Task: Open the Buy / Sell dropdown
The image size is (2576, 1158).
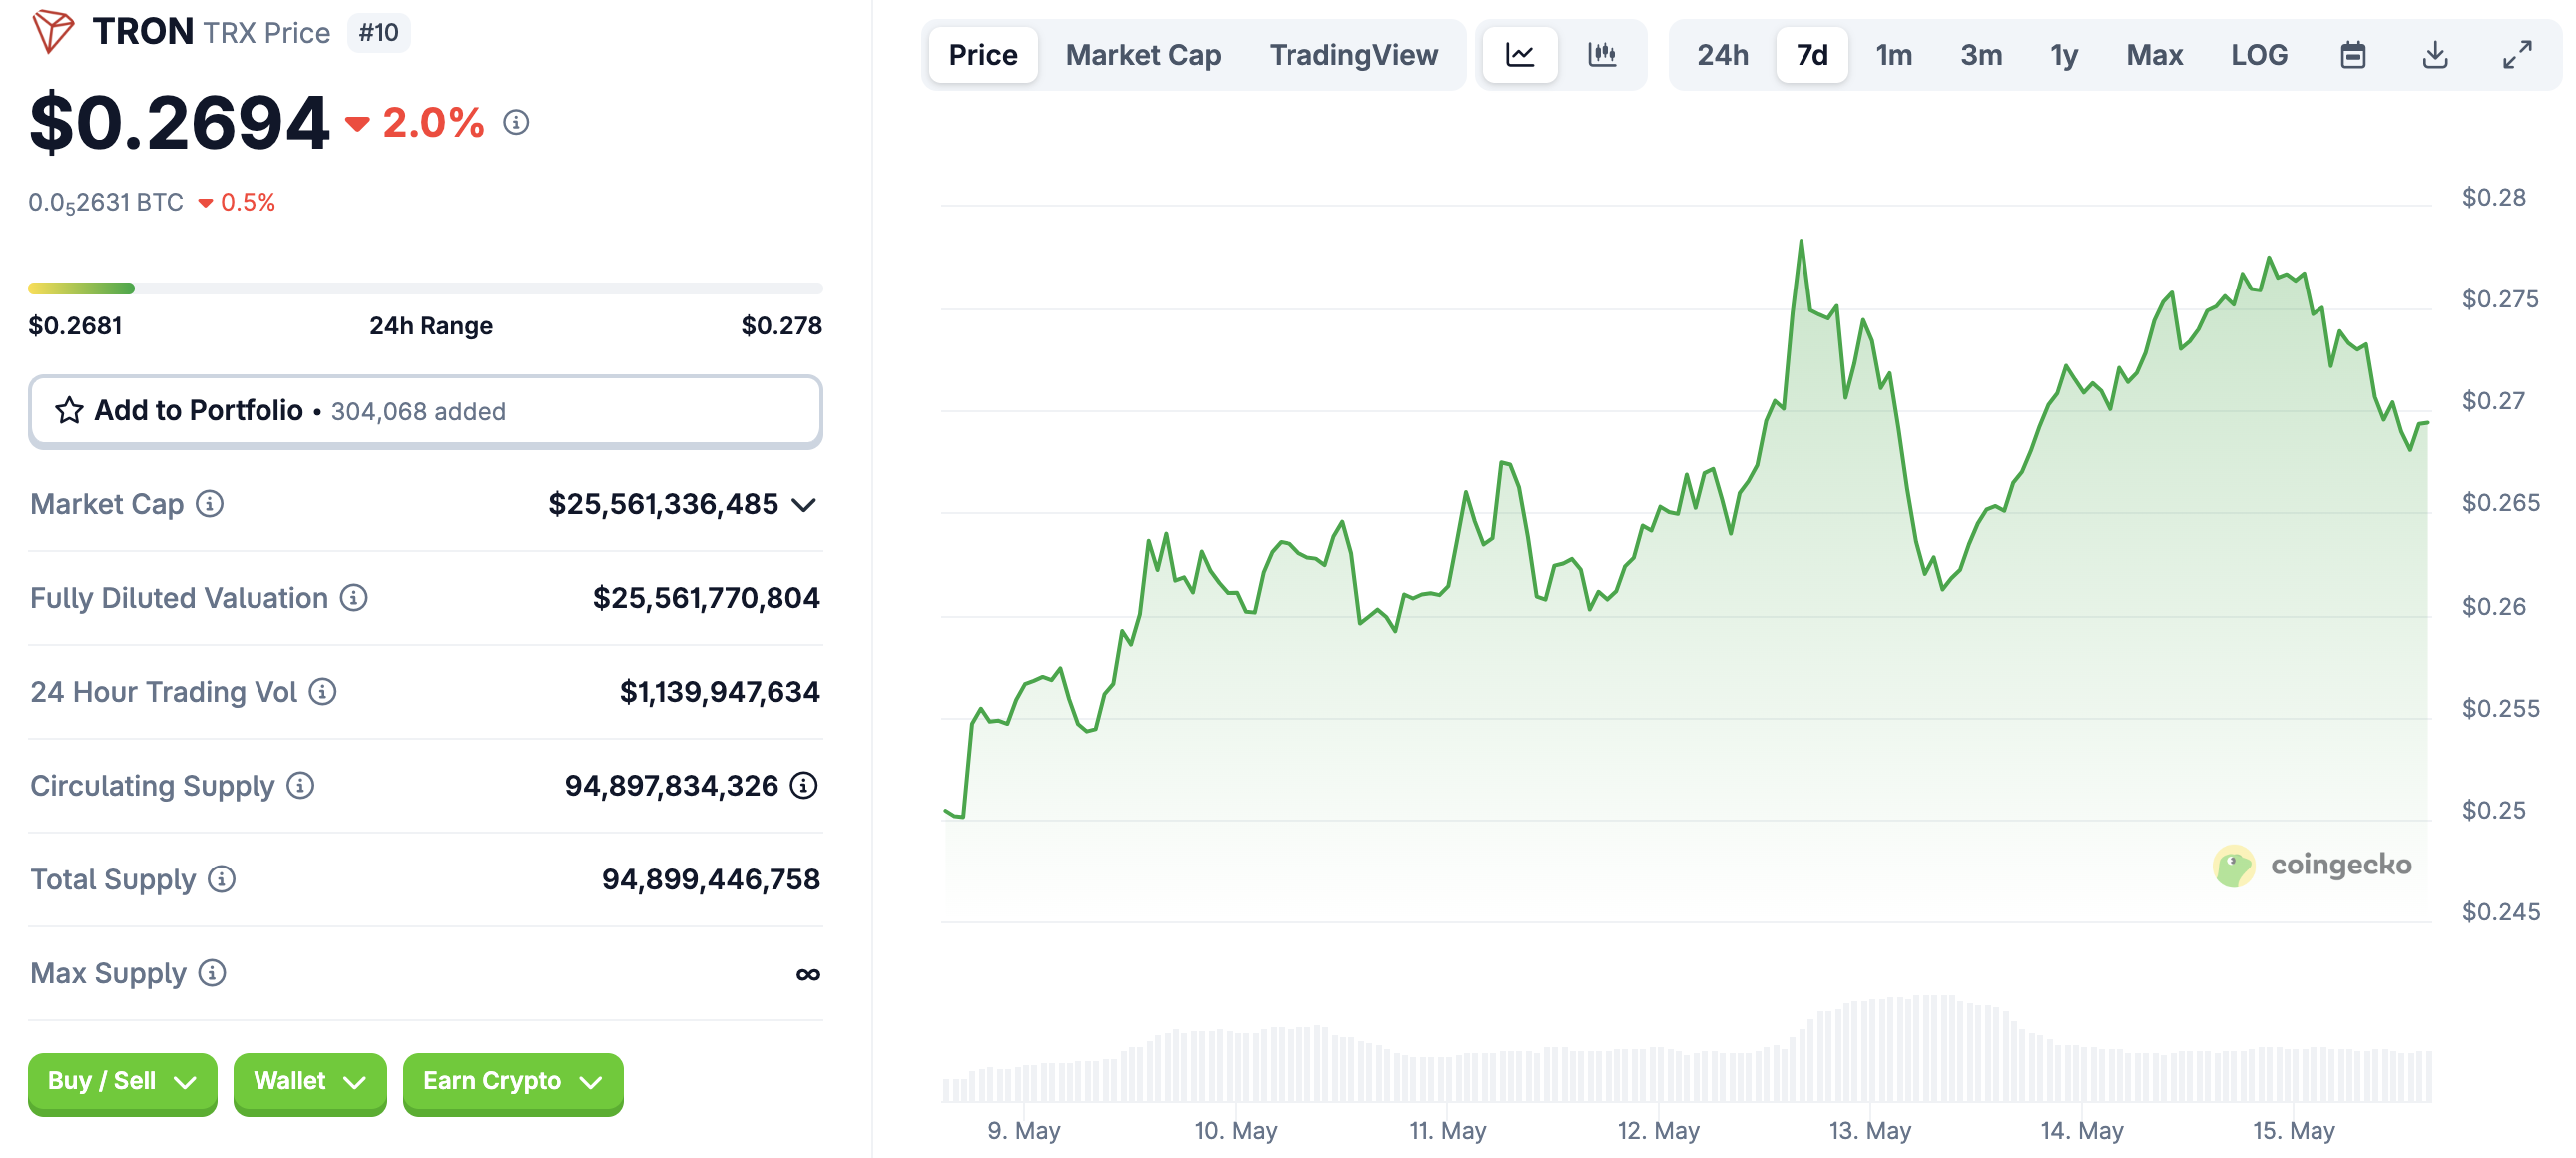Action: click(x=122, y=1082)
